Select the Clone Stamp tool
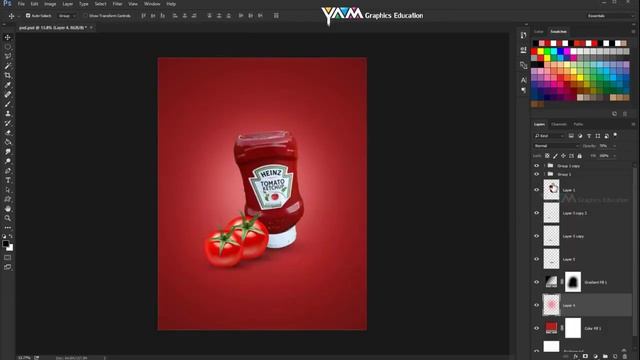The height and width of the screenshot is (360, 640). (8, 113)
